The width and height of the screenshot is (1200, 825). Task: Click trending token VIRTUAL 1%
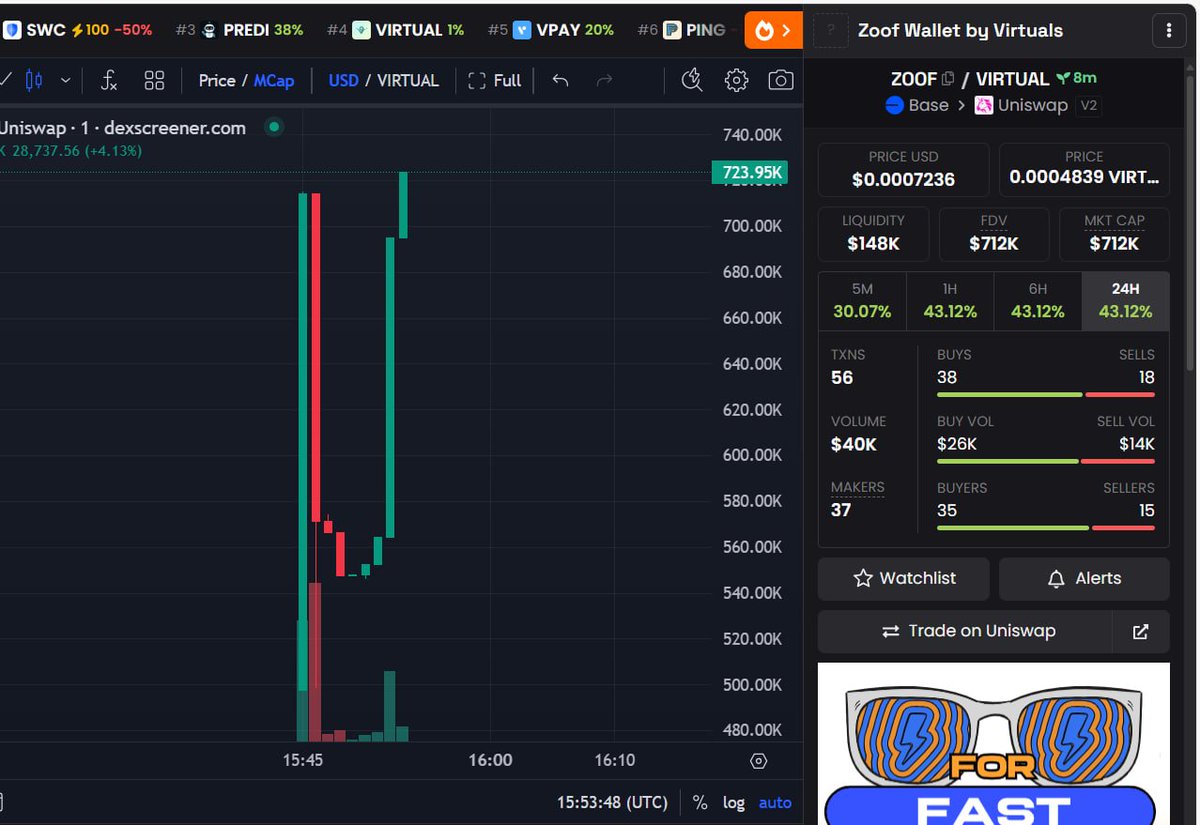(396, 30)
